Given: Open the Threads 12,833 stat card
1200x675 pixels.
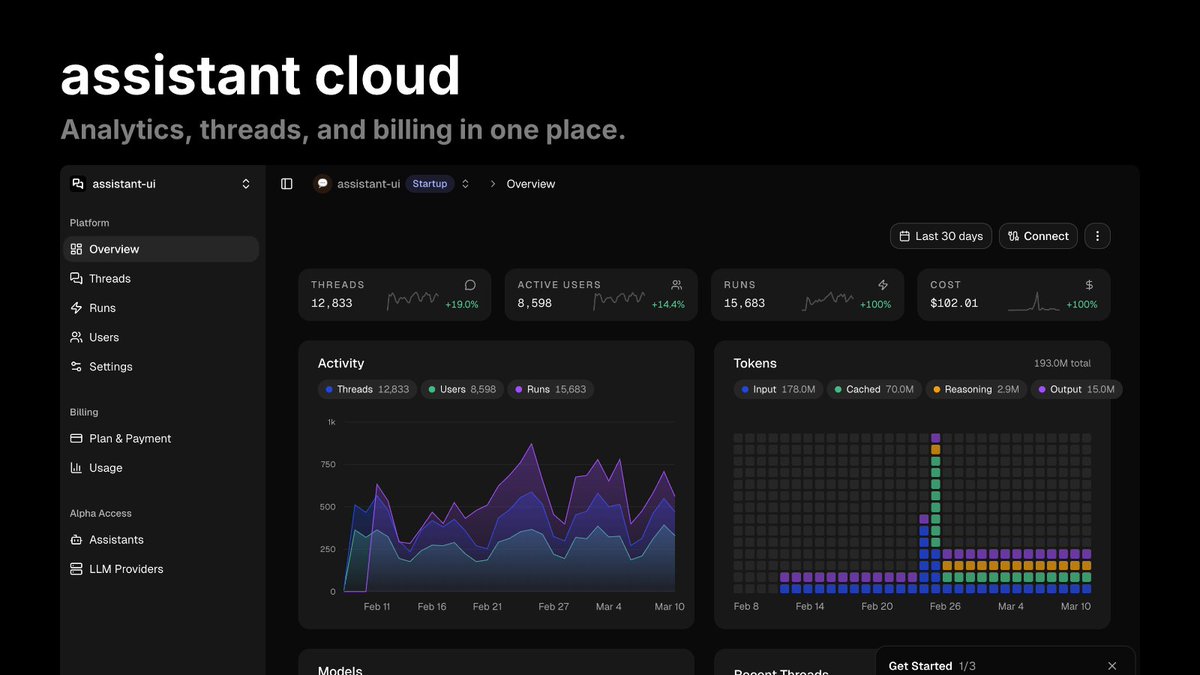Looking at the screenshot, I should [x=395, y=295].
